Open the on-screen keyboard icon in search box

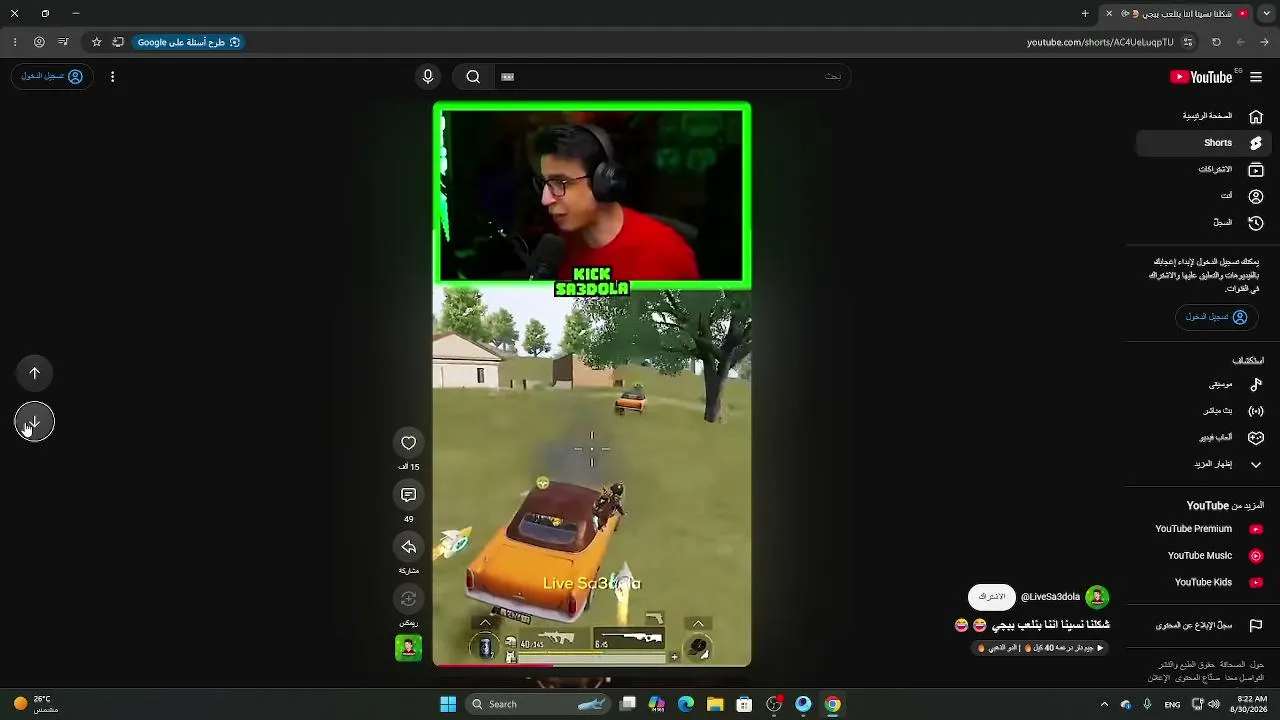(x=508, y=77)
